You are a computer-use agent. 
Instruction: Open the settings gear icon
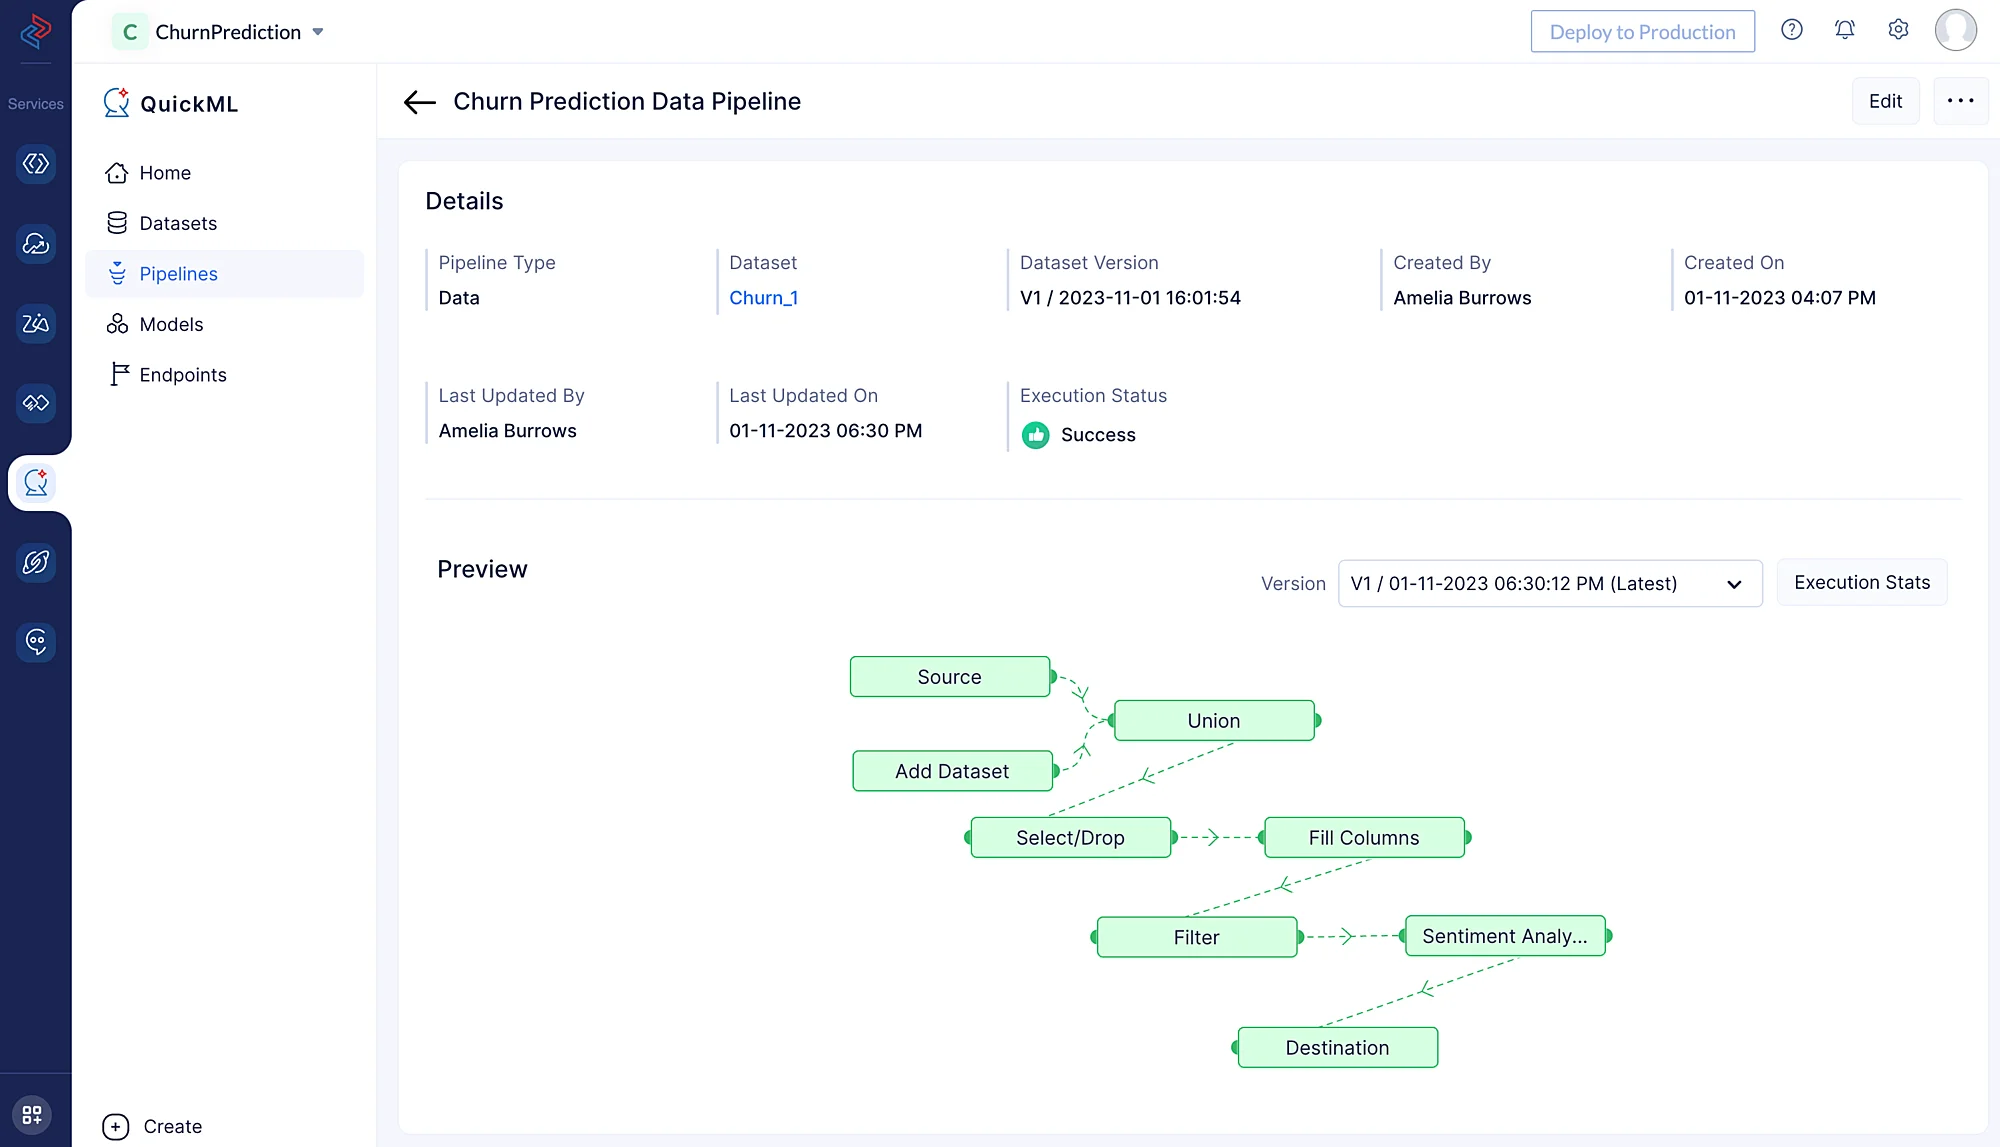click(1897, 30)
